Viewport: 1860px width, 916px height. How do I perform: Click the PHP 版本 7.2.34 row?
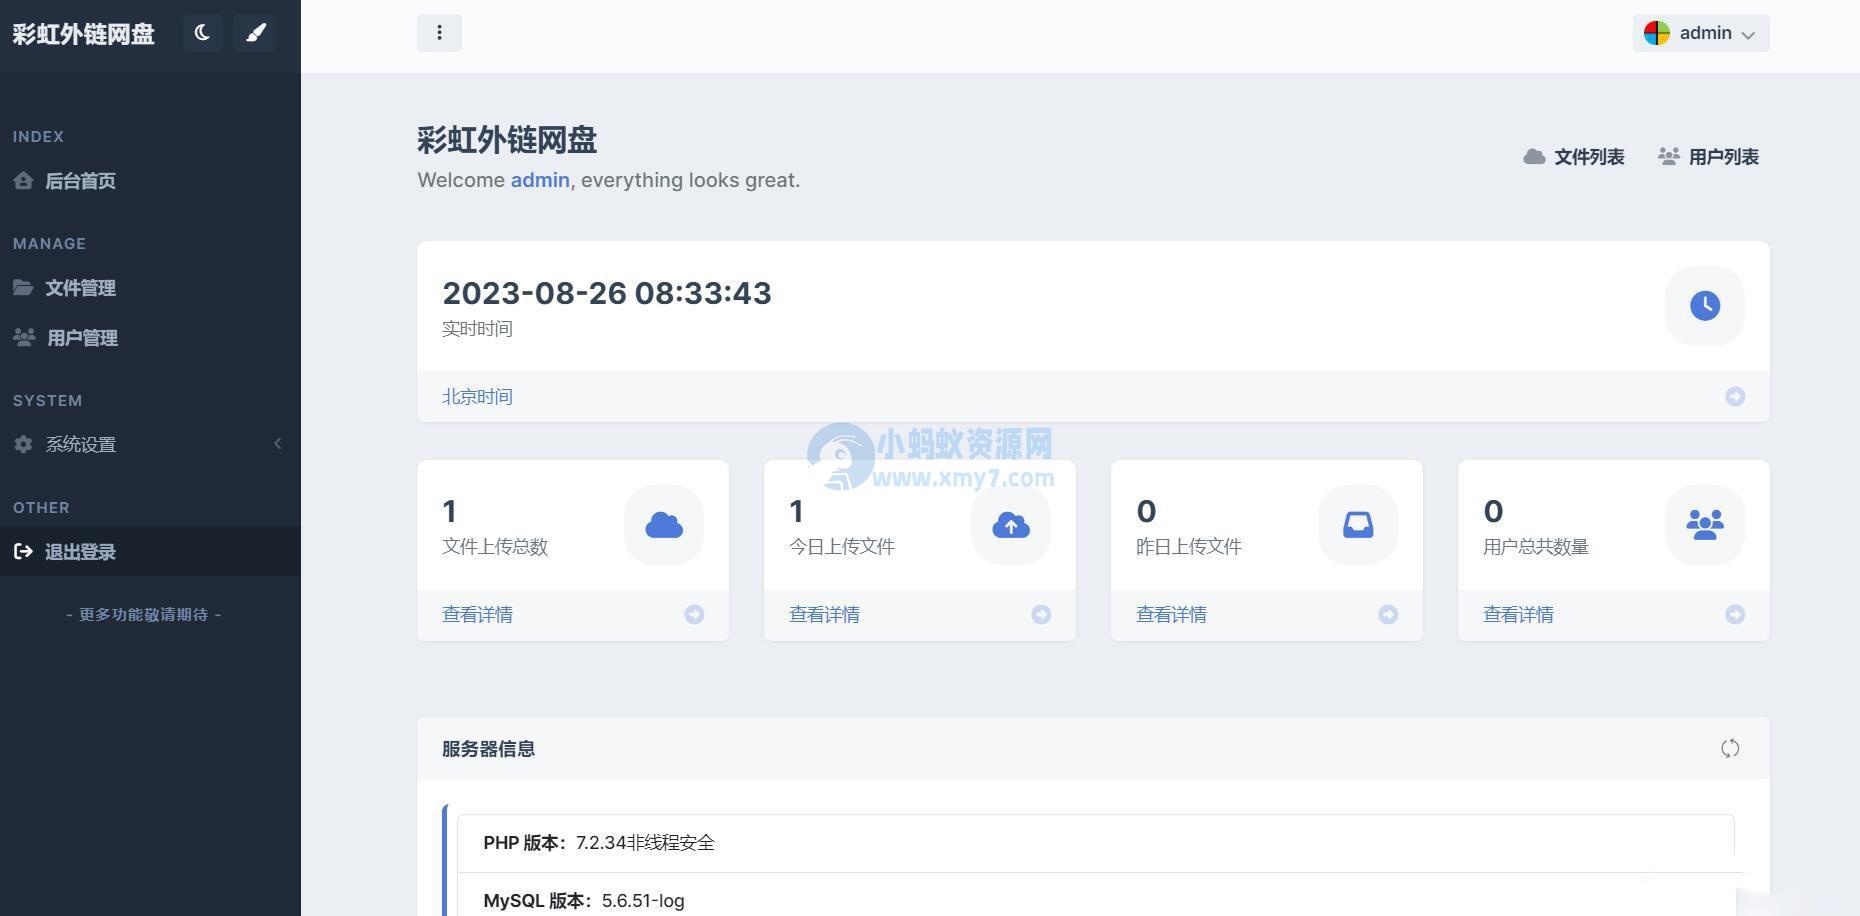tap(1095, 843)
